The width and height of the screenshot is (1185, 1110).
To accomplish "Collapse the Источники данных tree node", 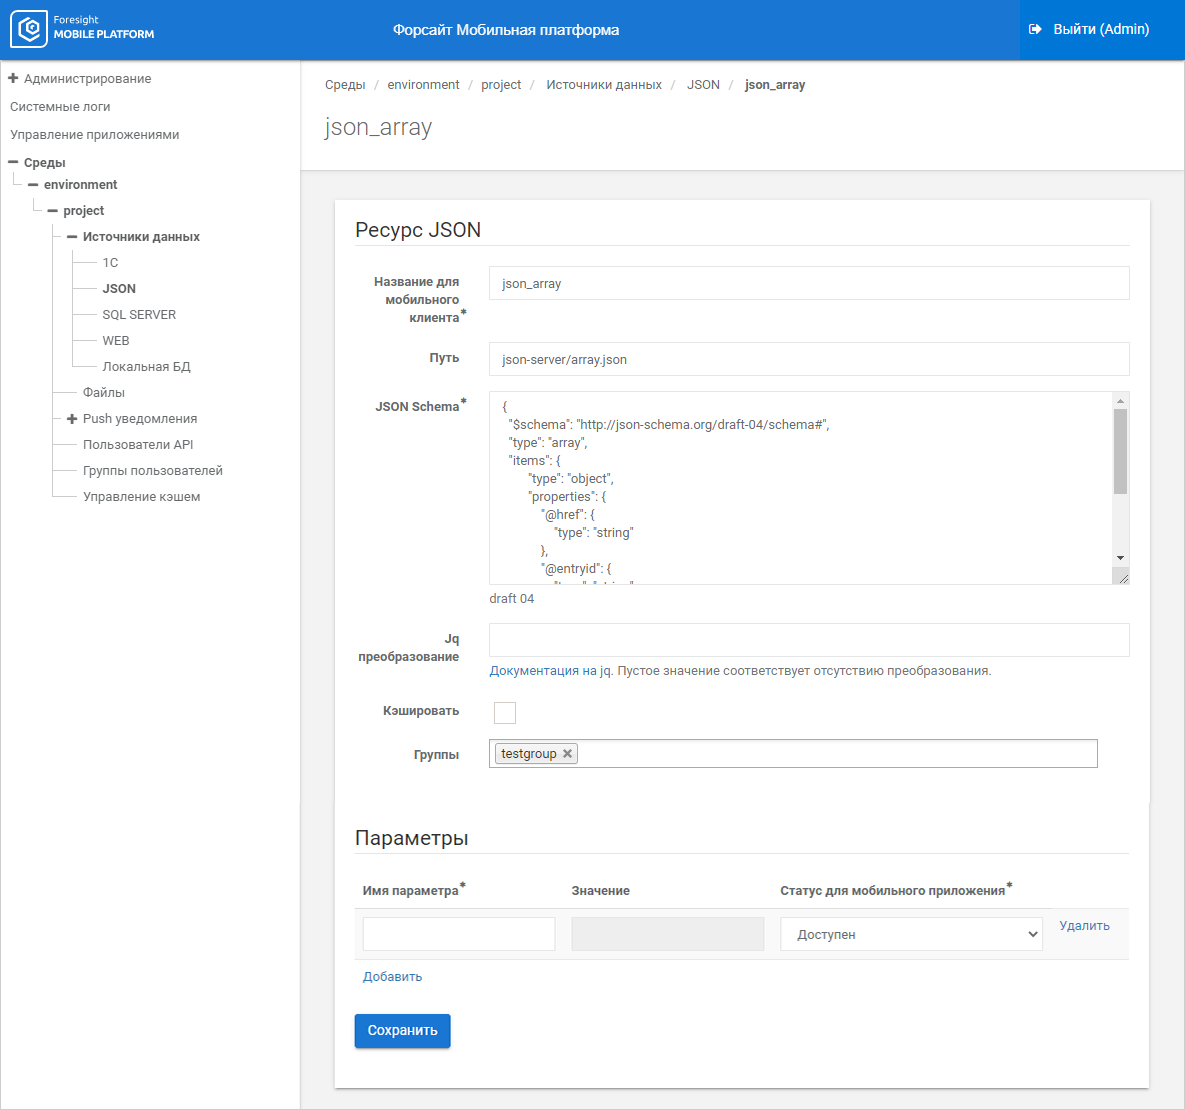I will tap(72, 237).
